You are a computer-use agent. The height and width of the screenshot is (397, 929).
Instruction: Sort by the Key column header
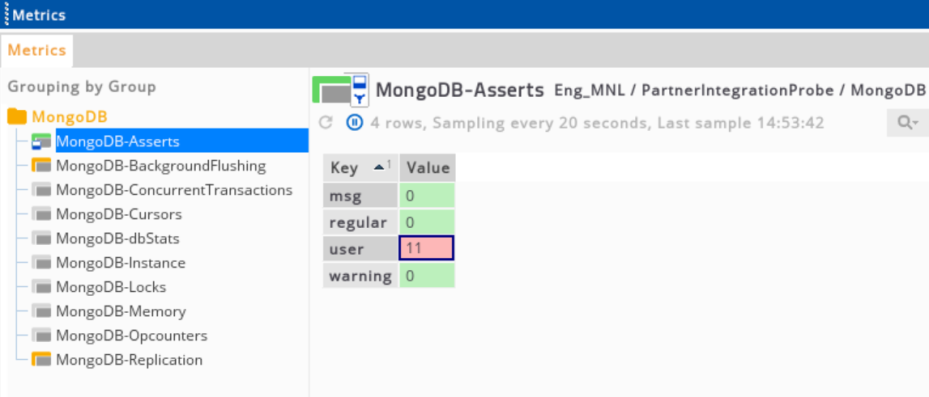pyautogui.click(x=360, y=168)
